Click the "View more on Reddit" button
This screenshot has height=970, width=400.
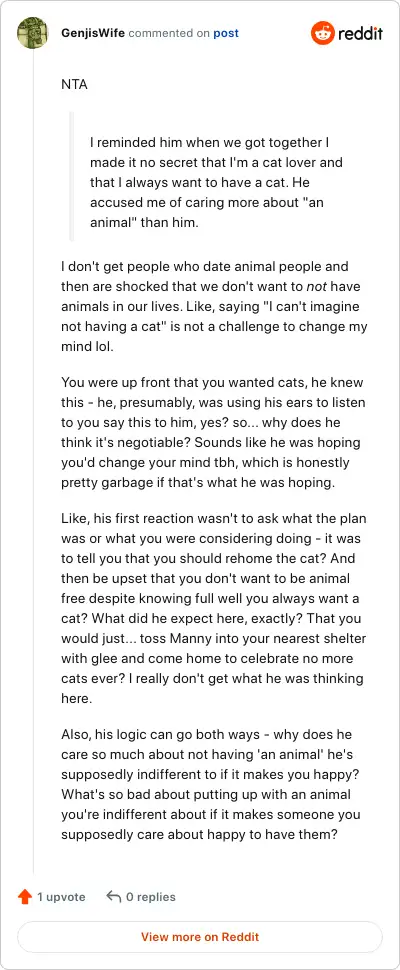pos(200,937)
